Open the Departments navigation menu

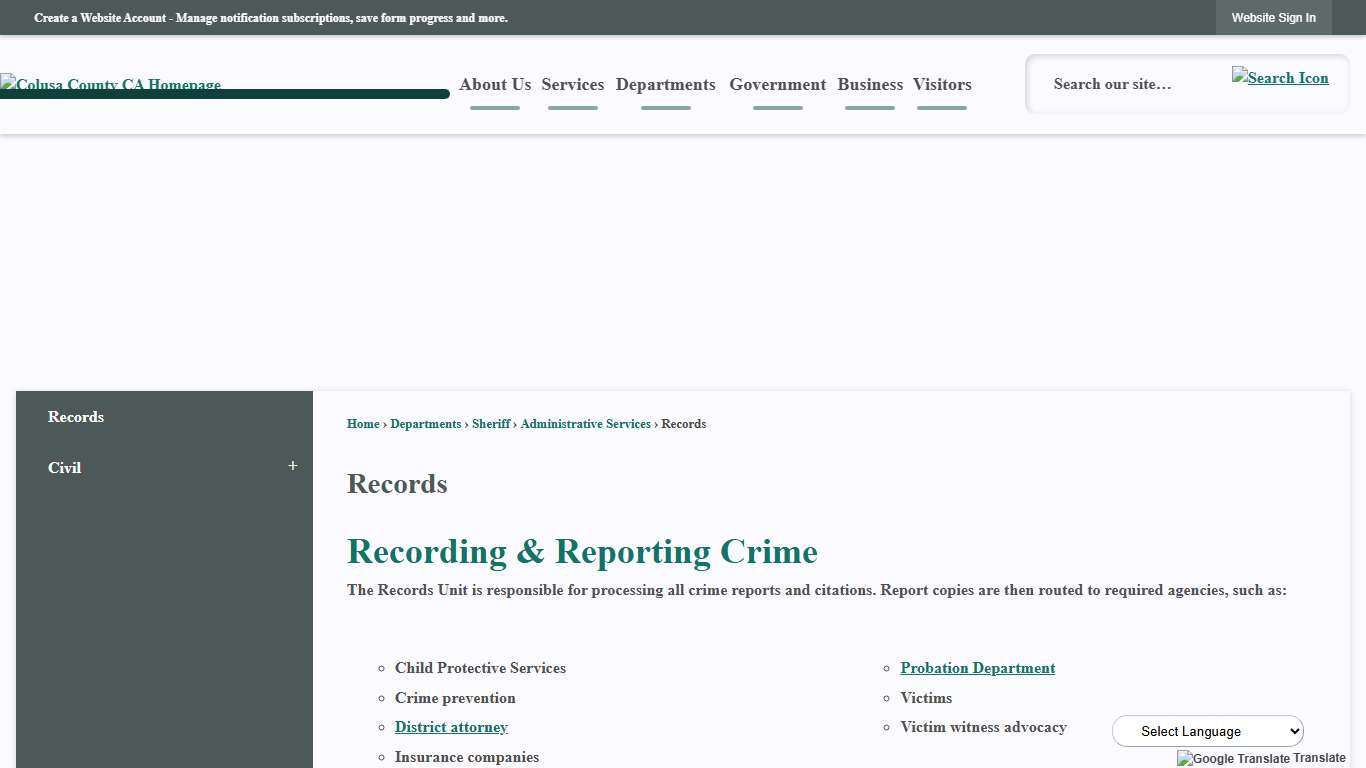(665, 85)
